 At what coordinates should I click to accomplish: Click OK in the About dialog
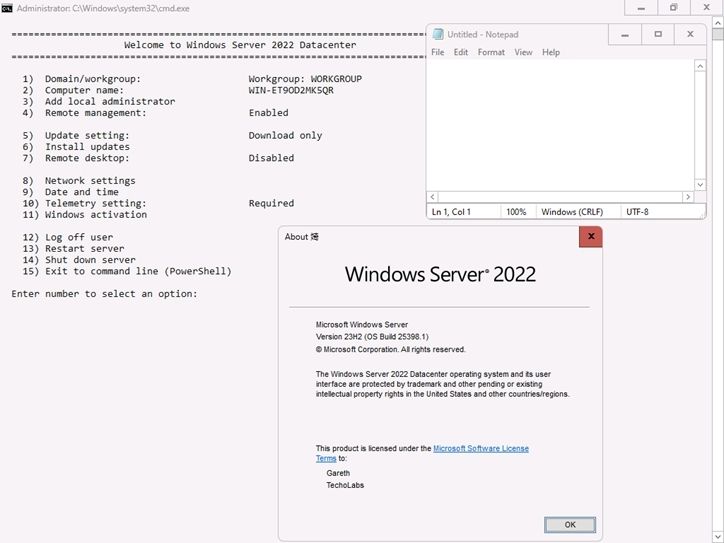tap(570, 525)
